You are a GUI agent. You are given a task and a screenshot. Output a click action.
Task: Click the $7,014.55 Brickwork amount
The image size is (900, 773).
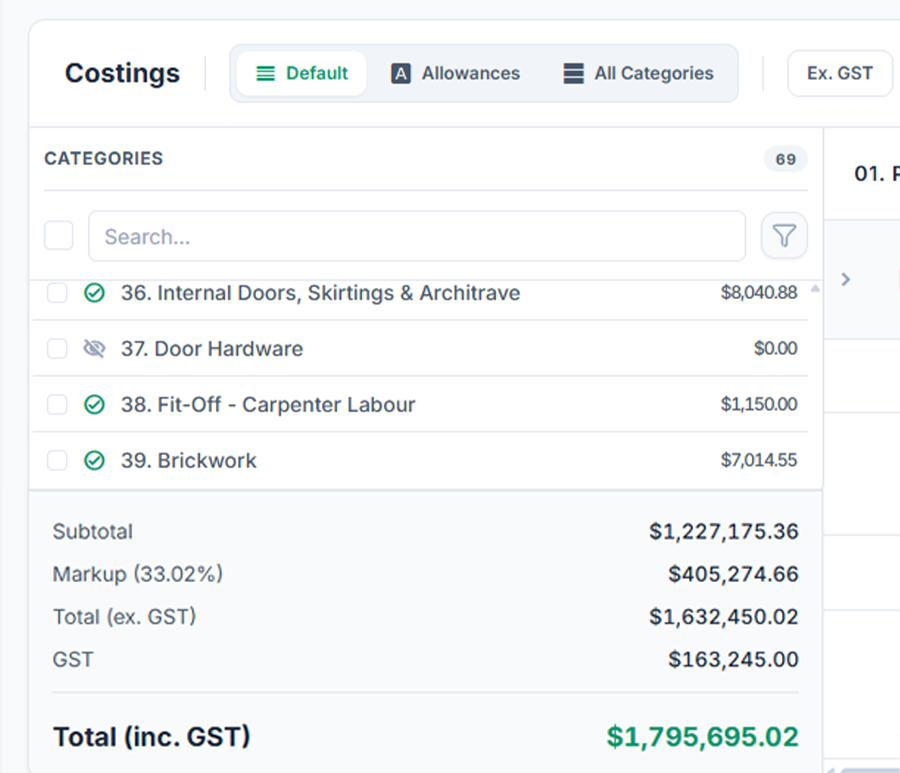[759, 460]
